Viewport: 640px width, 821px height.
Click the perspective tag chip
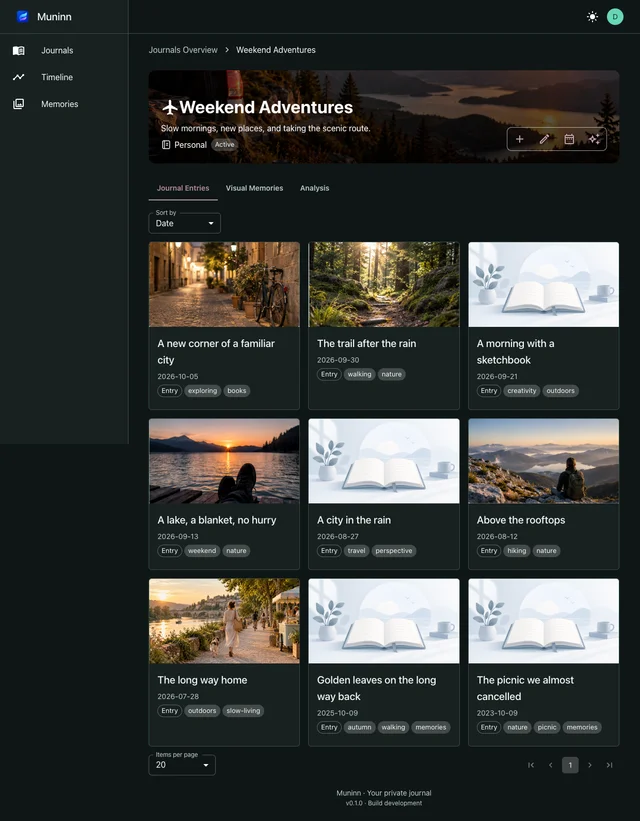coord(394,551)
